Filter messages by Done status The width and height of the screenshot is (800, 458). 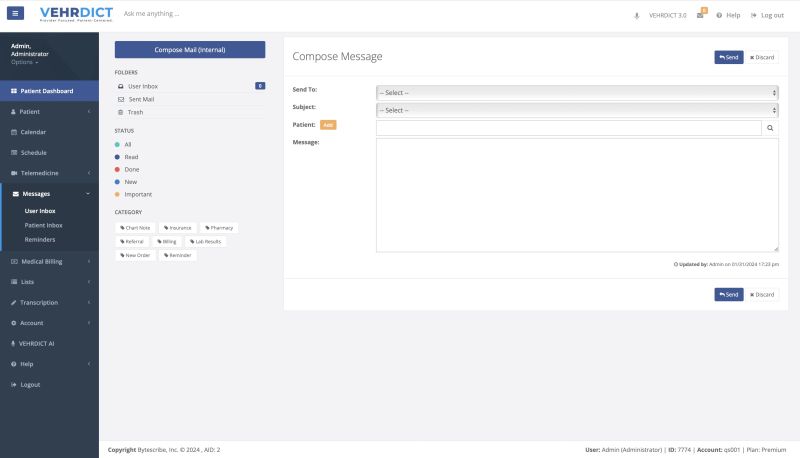coord(132,169)
